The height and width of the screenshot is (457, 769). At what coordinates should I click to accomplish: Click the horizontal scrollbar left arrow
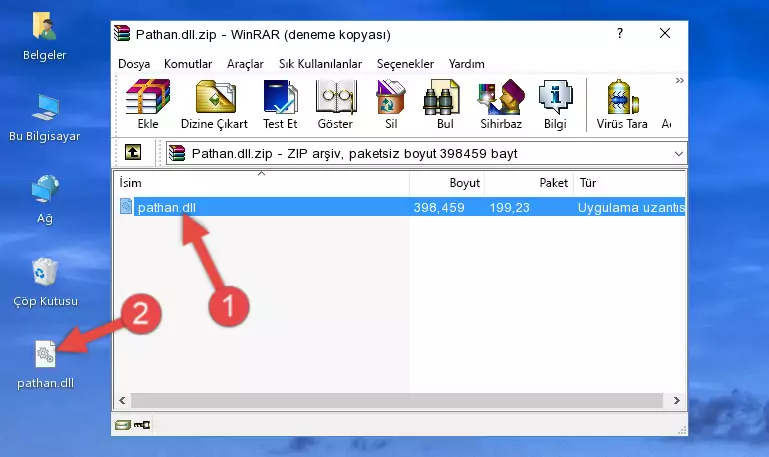(x=122, y=400)
